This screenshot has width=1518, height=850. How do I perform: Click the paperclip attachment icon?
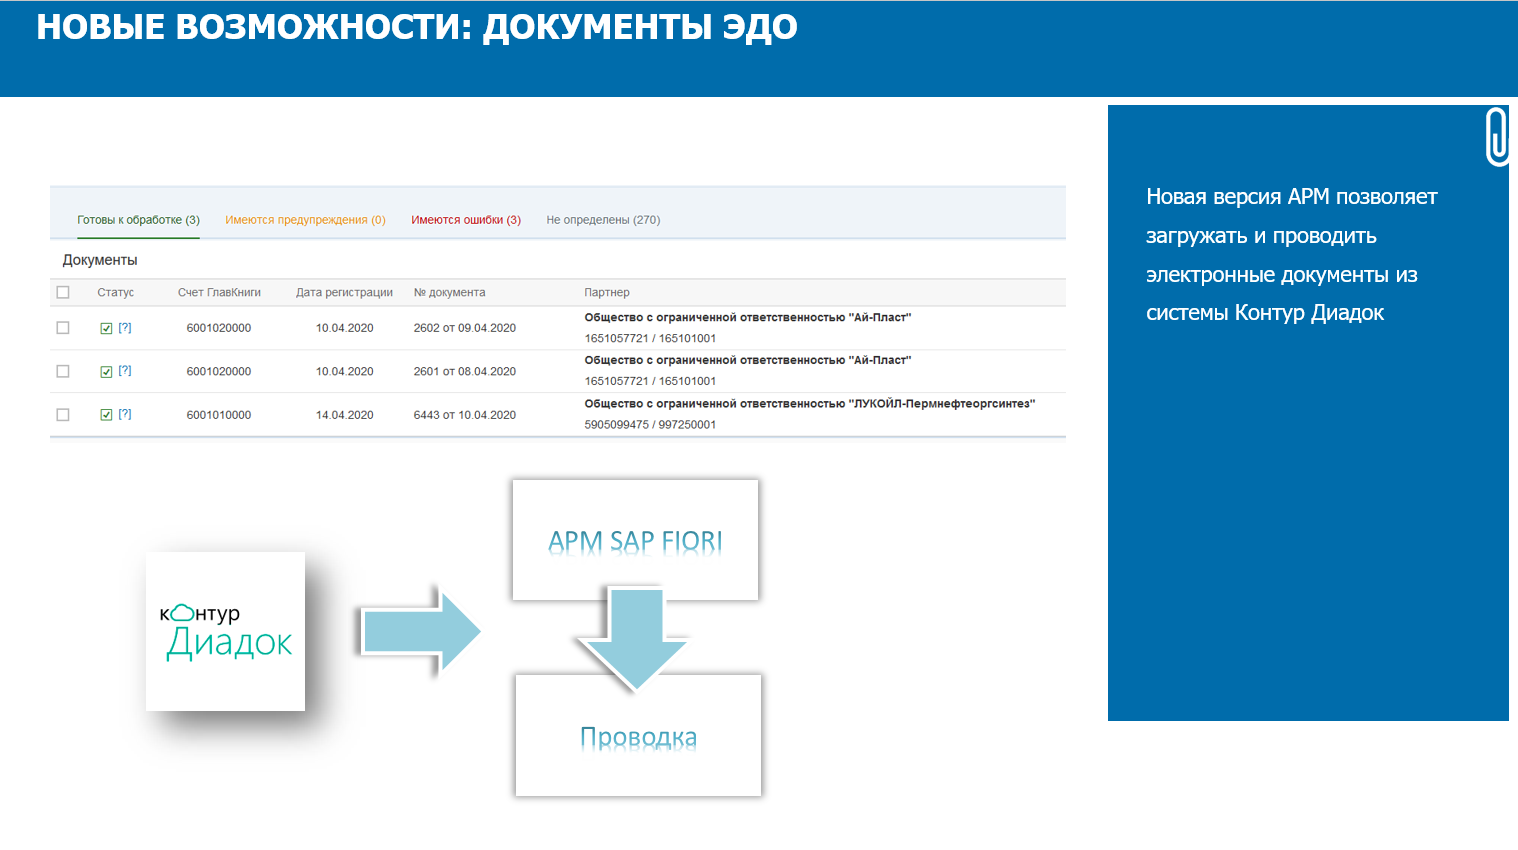pyautogui.click(x=1496, y=136)
